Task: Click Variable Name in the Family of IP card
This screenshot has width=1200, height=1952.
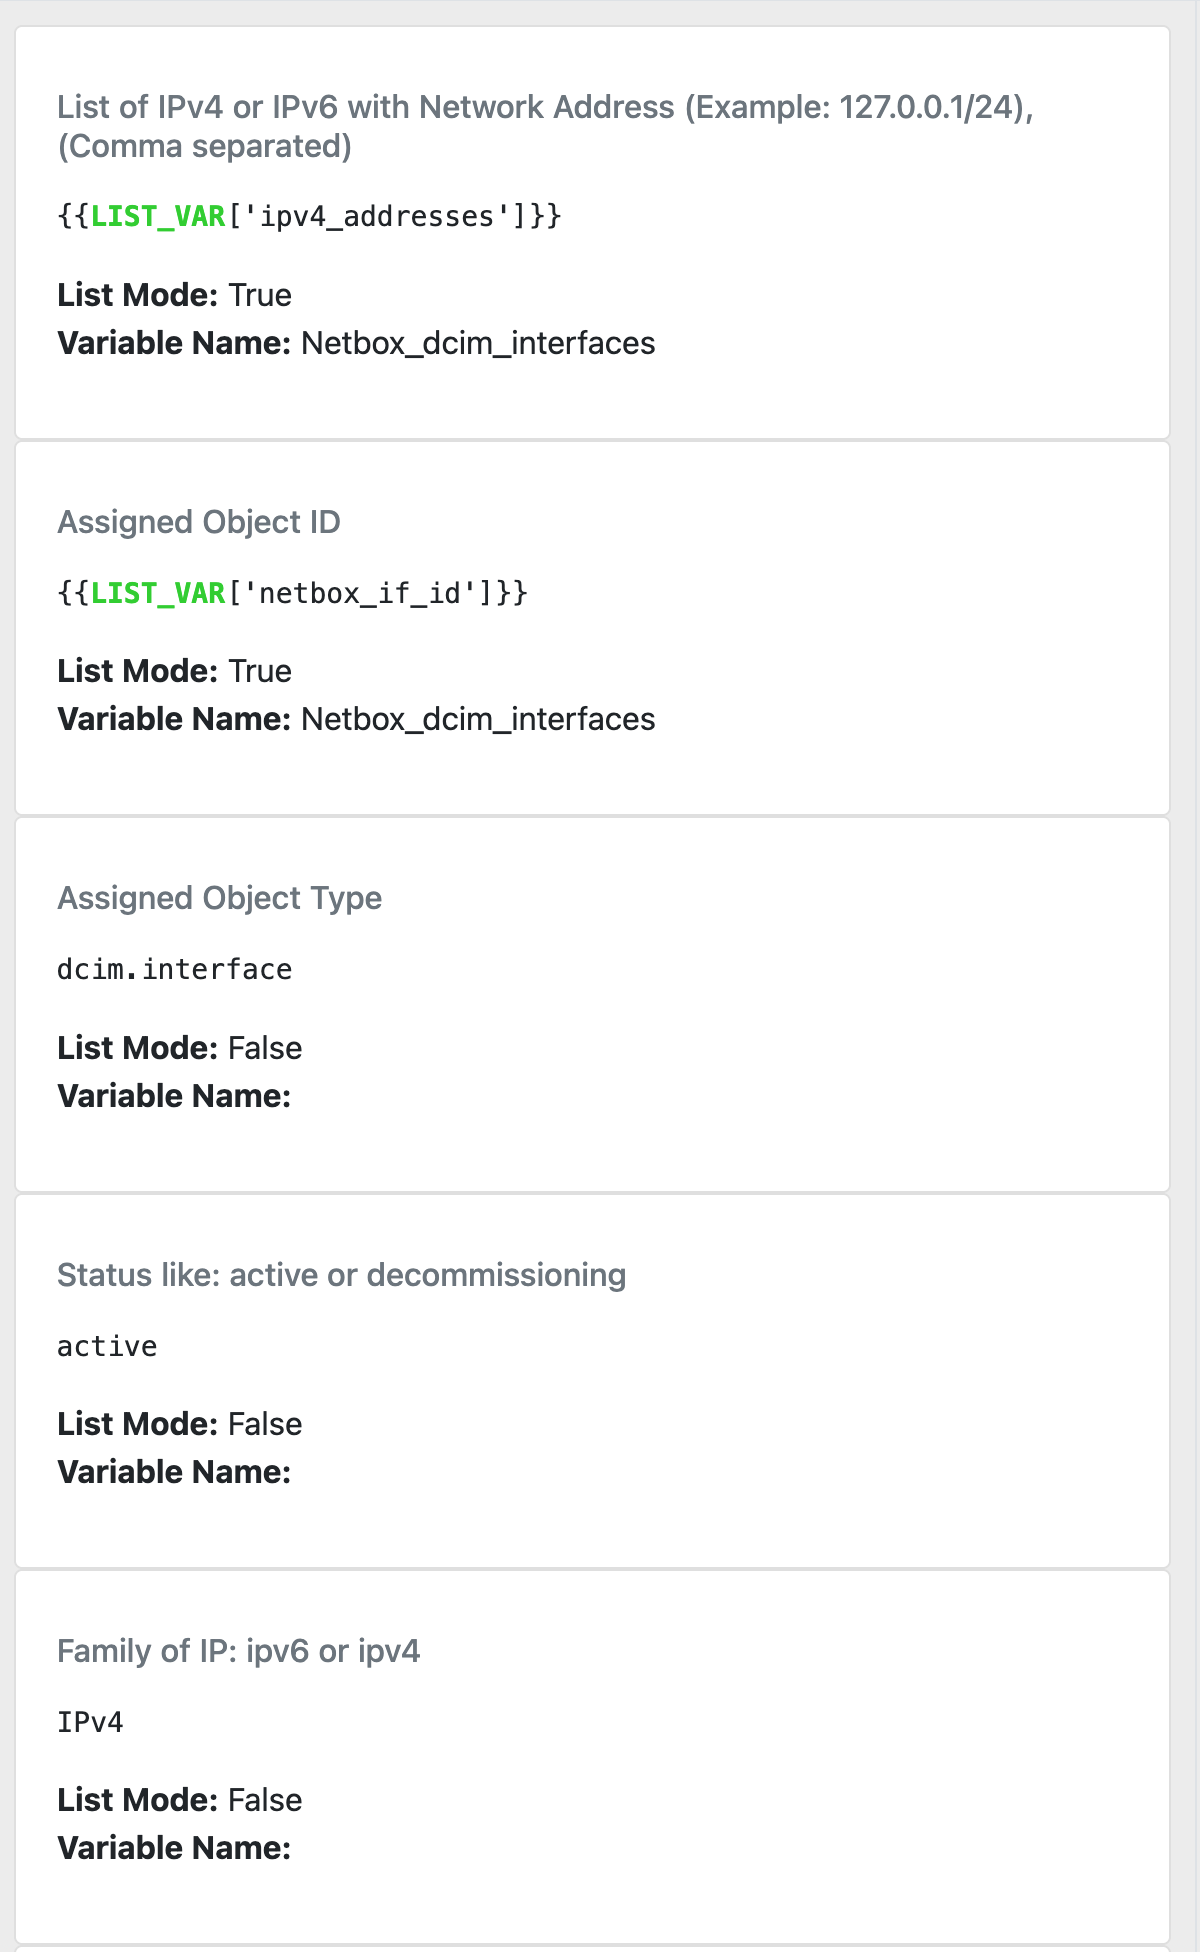Action: (174, 1848)
